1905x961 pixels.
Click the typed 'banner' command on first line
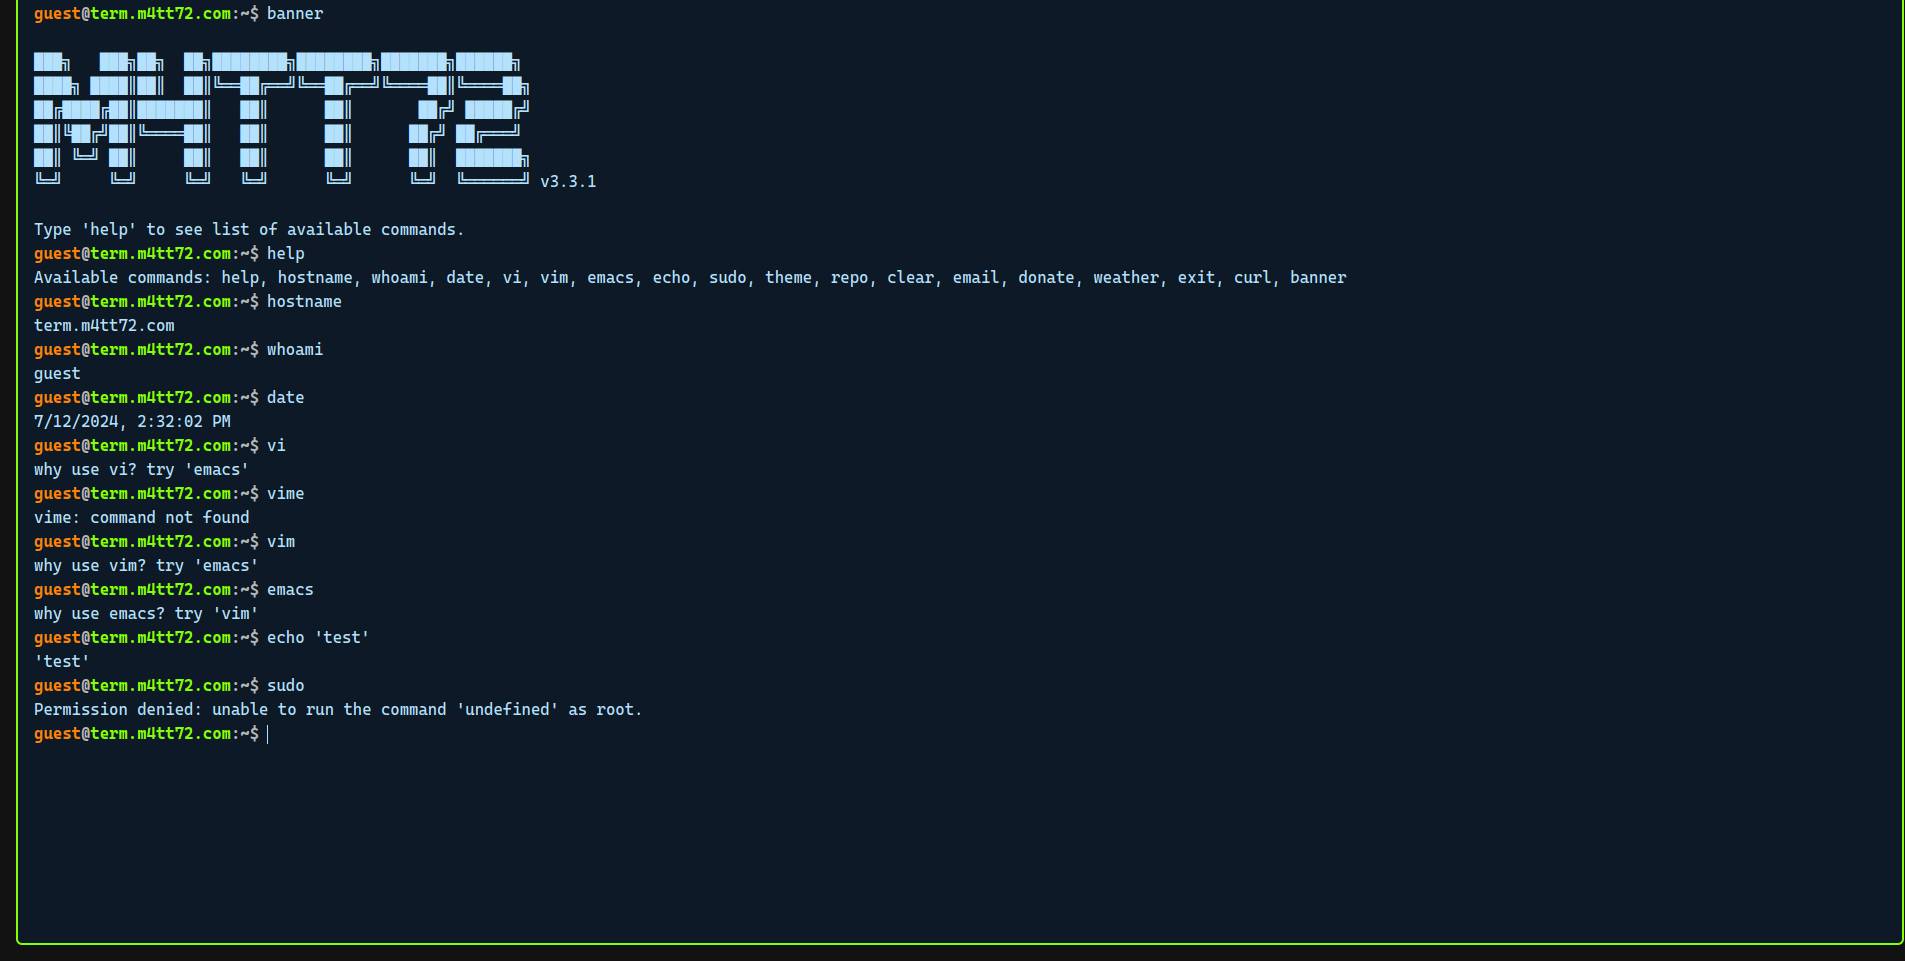tap(295, 14)
